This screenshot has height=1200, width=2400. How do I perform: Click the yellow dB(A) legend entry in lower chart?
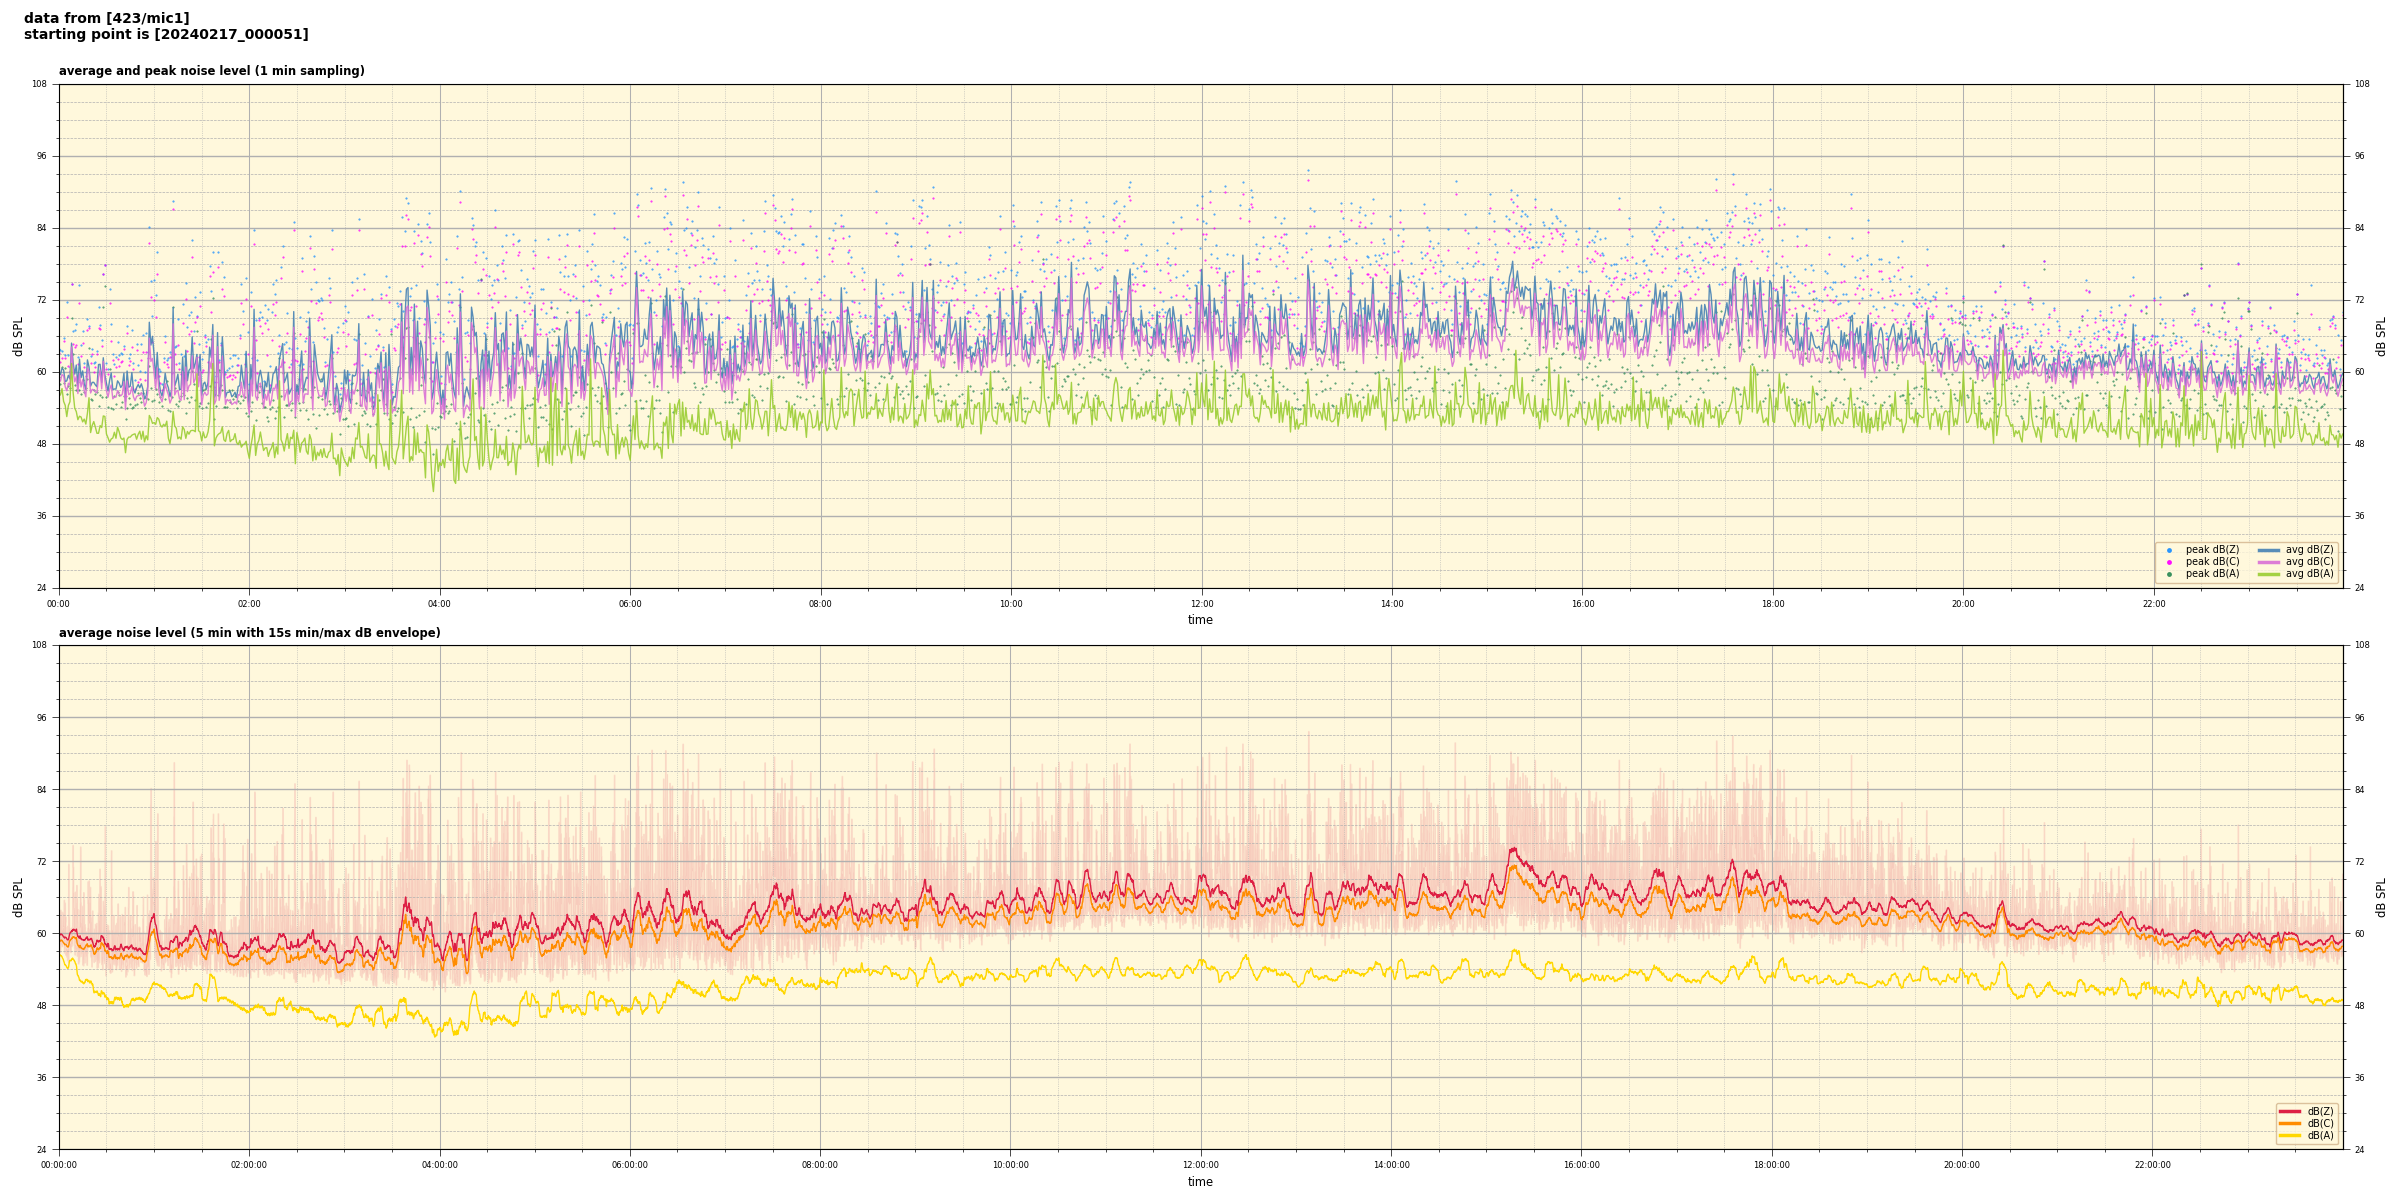(2290, 1135)
